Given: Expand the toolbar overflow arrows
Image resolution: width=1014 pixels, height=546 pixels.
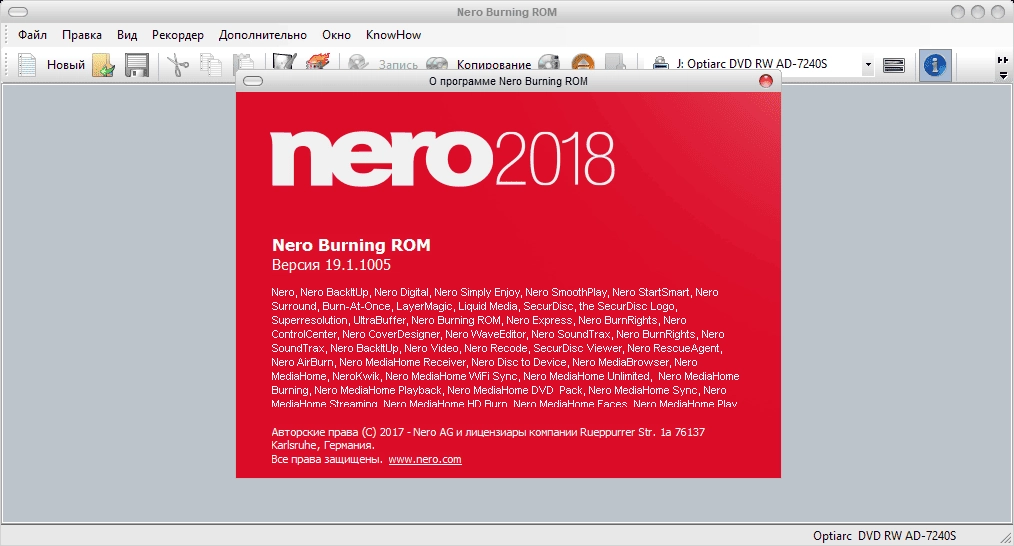Looking at the screenshot, I should click(1003, 60).
